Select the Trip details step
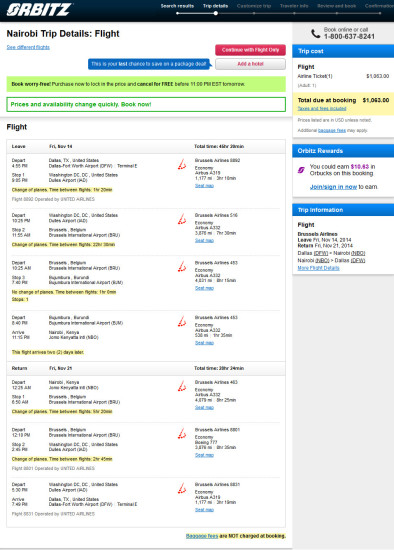The image size is (394, 550). coord(215,6)
